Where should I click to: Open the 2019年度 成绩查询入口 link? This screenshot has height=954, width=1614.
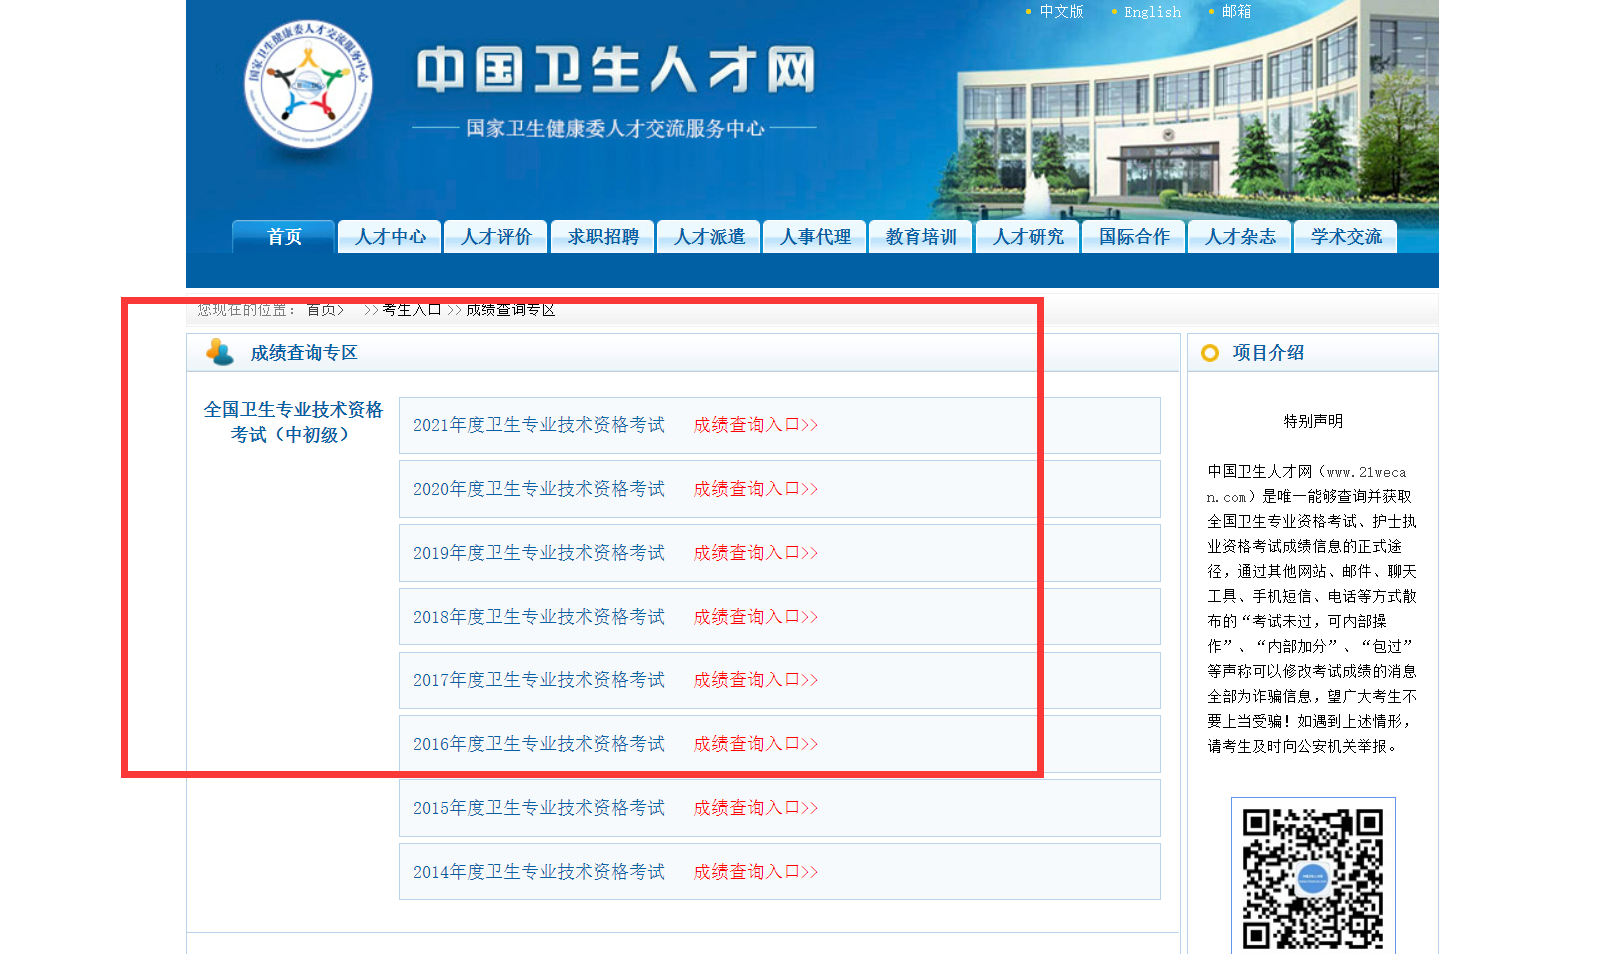pyautogui.click(x=755, y=553)
